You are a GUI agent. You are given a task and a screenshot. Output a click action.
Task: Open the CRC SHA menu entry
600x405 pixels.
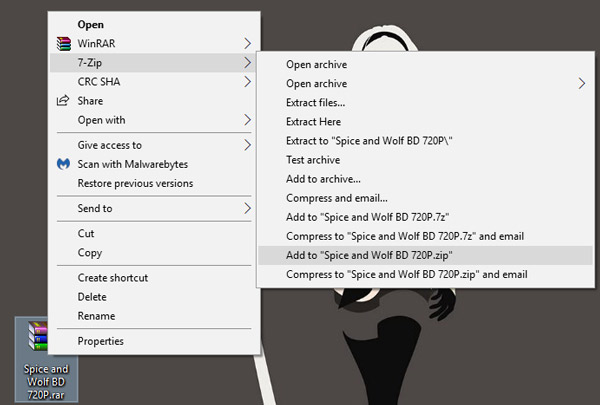coord(155,82)
